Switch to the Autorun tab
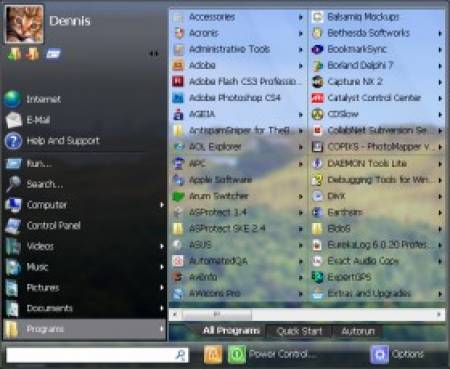This screenshot has width=450, height=369. 358,331
